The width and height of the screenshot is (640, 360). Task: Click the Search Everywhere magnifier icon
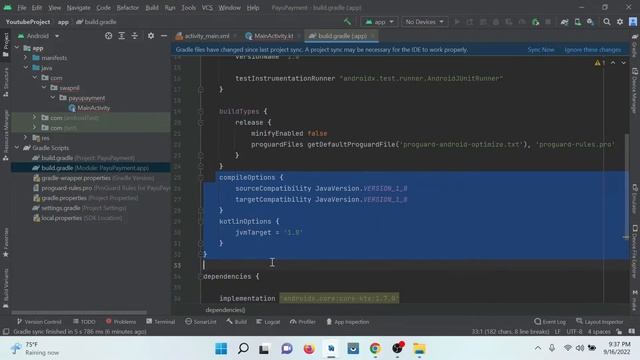click(x=607, y=22)
